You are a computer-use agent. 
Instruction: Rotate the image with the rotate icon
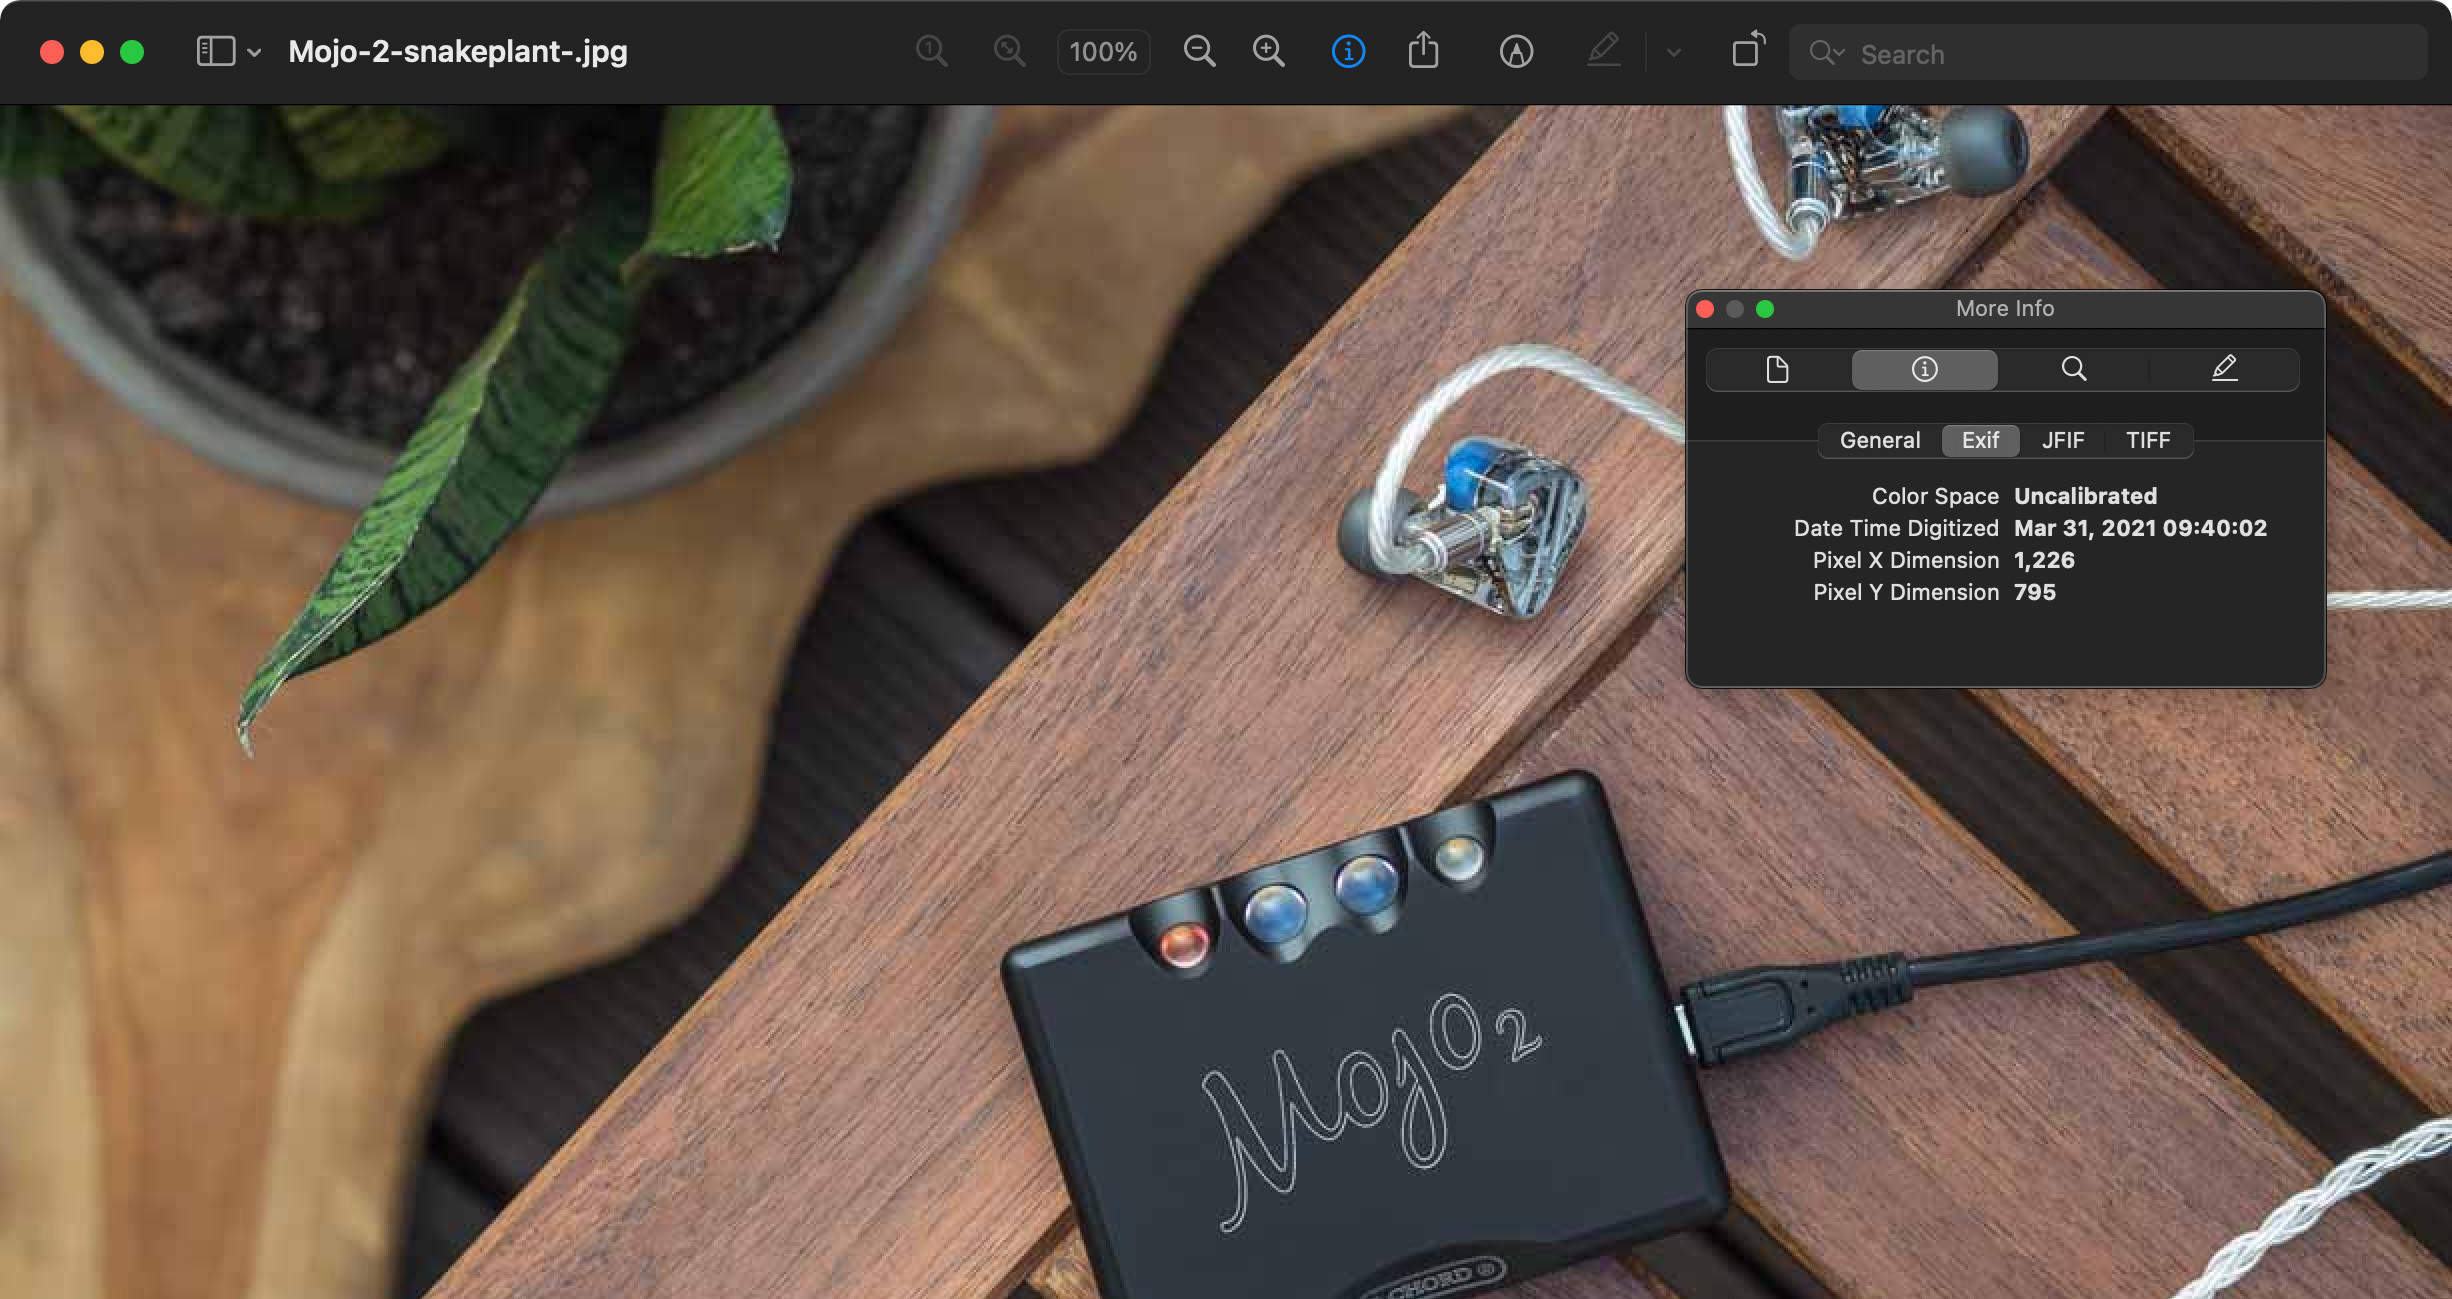[1748, 49]
